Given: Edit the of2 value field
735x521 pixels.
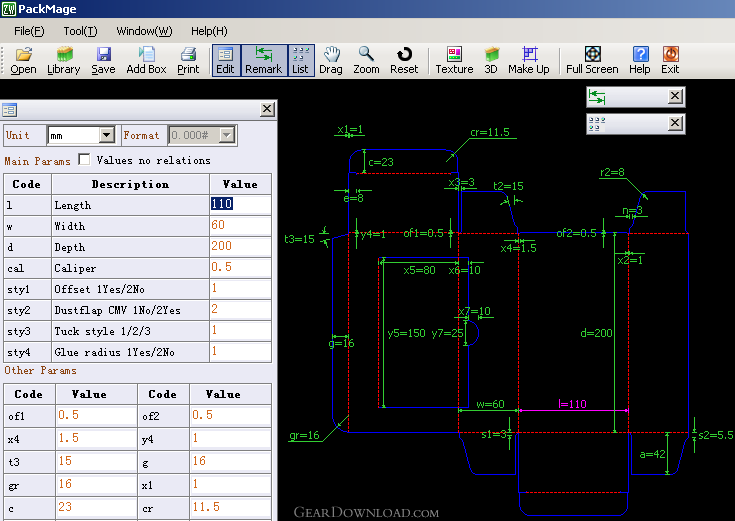Looking at the screenshot, I should click(230, 416).
